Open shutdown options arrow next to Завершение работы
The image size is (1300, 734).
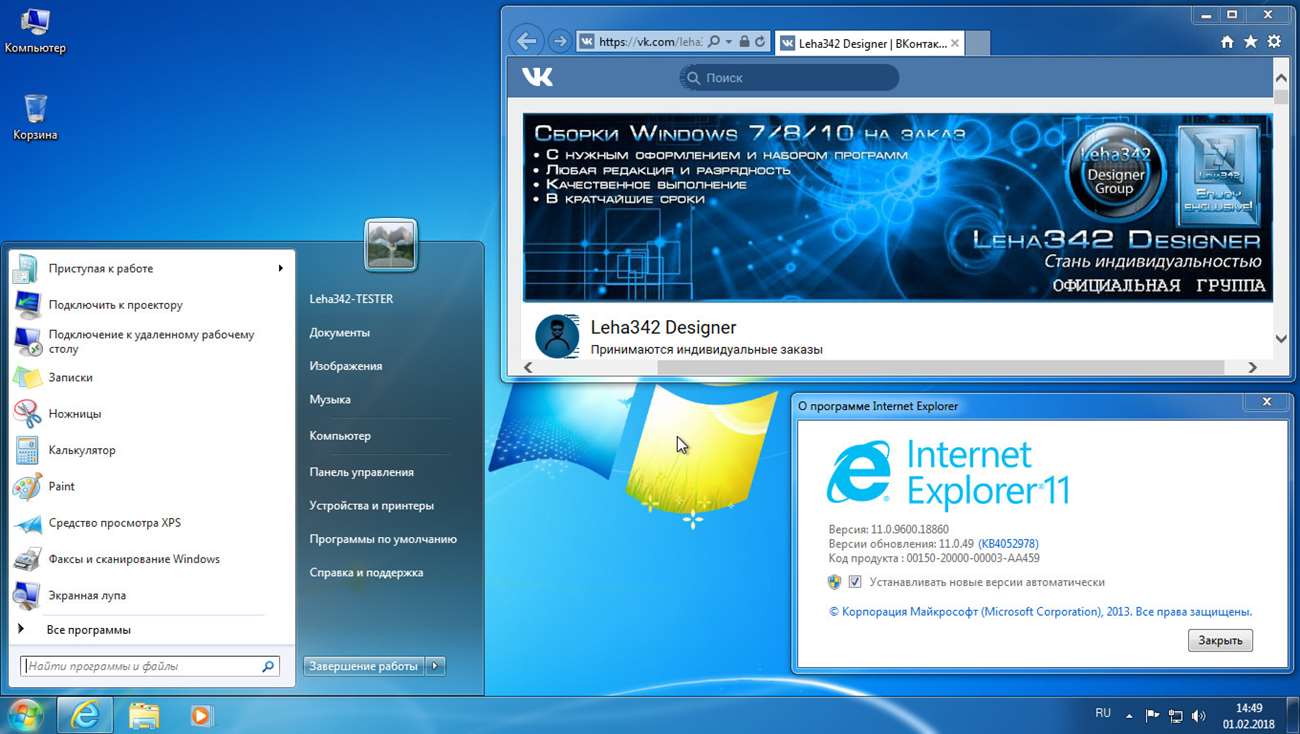[435, 666]
